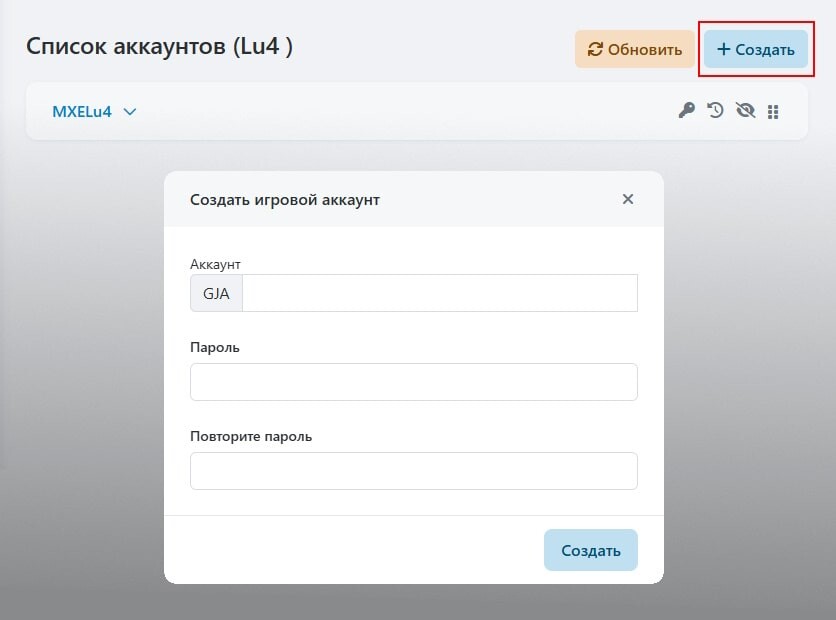The image size is (836, 620).
Task: Click the GJA prefix box
Action: pyautogui.click(x=216, y=293)
